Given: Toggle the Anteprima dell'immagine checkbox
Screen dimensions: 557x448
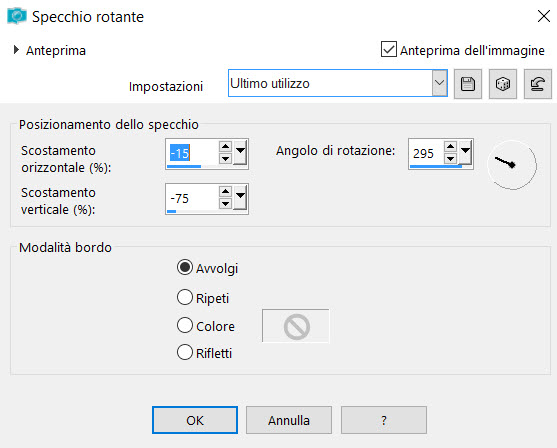Looking at the screenshot, I should click(x=389, y=49).
